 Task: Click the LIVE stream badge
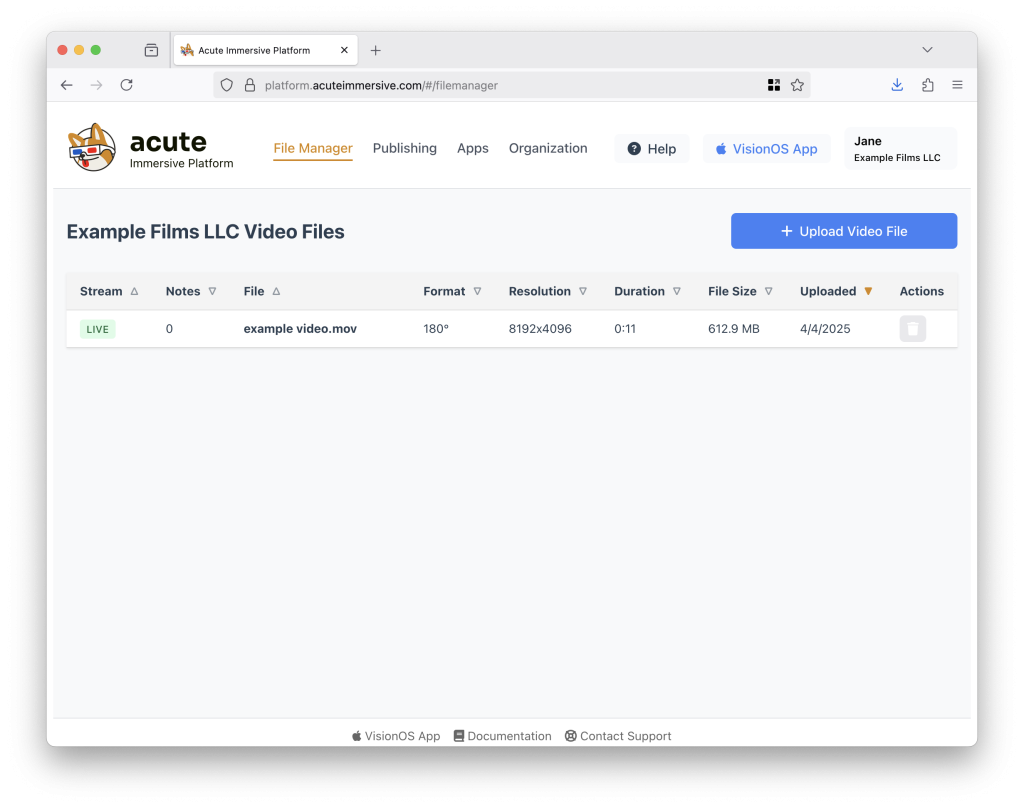point(97,329)
